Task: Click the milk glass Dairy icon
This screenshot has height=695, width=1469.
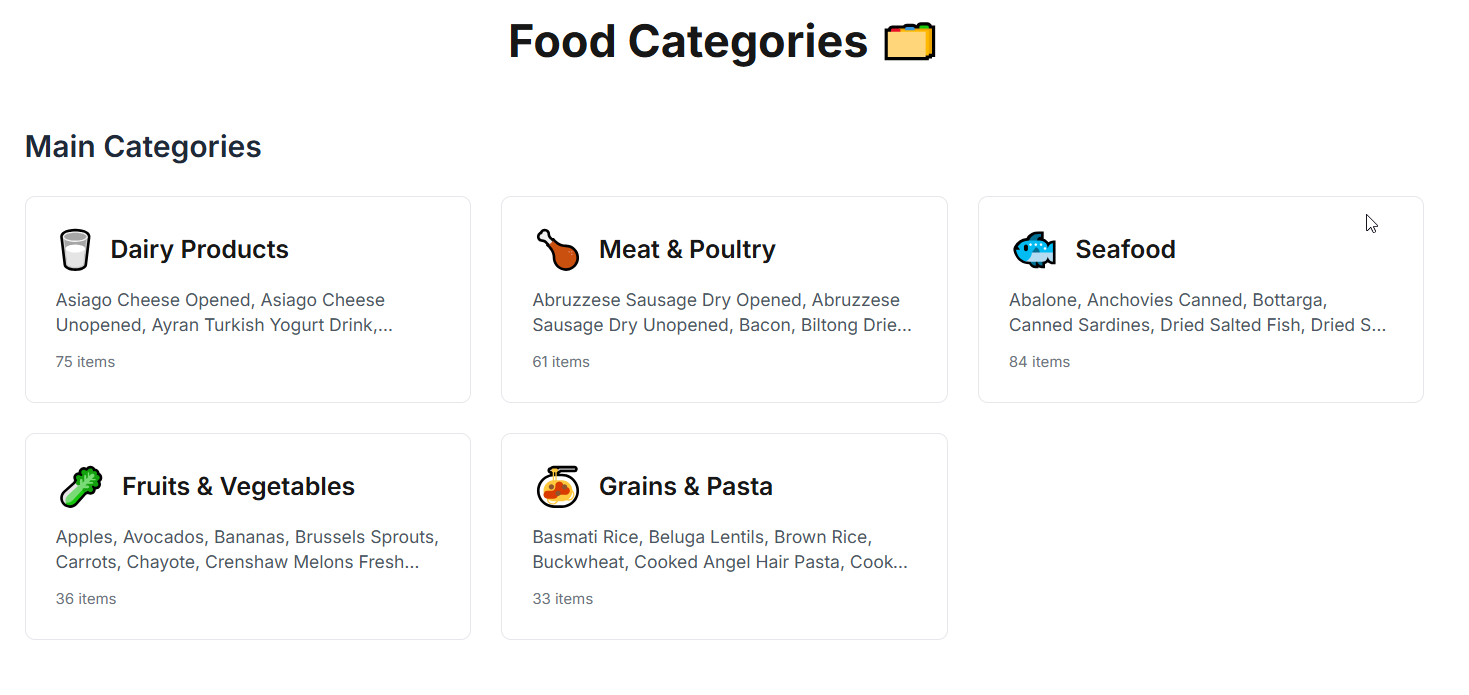Action: (74, 249)
